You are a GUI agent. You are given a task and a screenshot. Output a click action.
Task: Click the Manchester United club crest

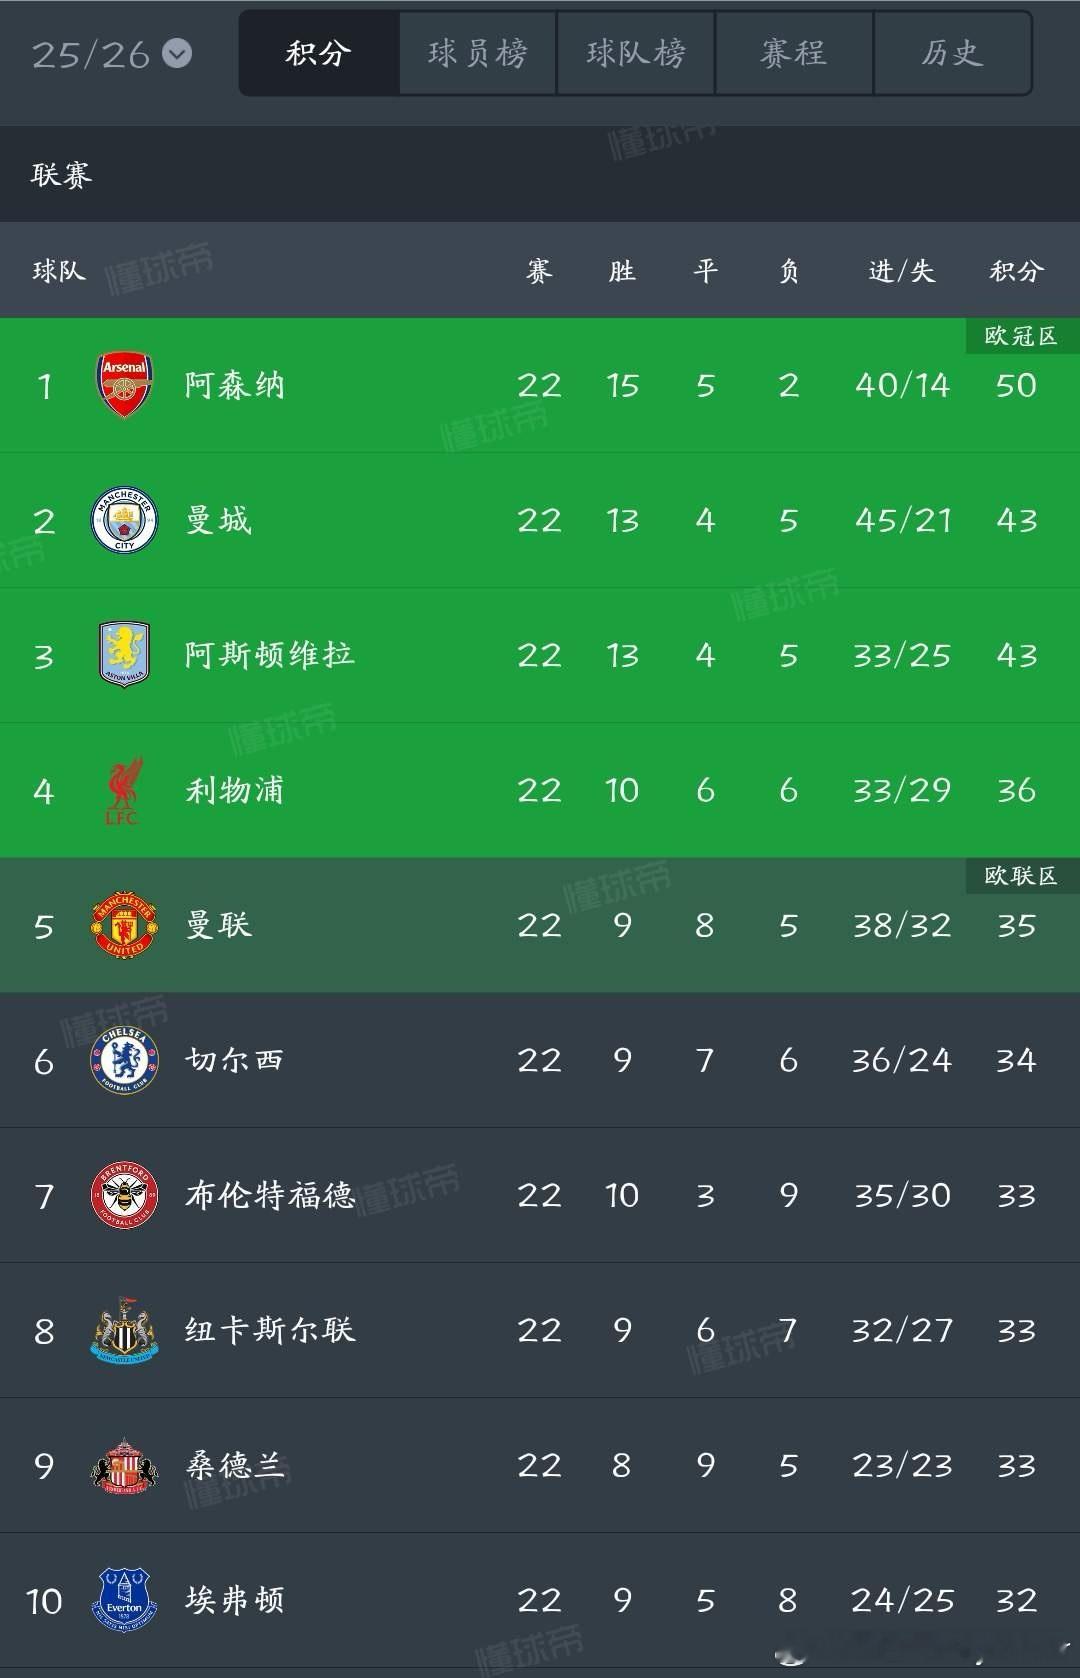tap(124, 925)
